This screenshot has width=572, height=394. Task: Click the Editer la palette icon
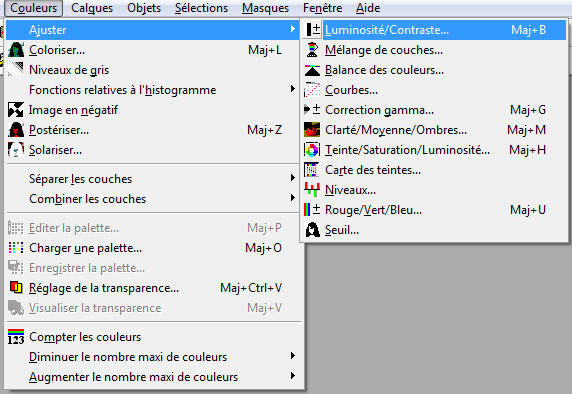(16, 228)
